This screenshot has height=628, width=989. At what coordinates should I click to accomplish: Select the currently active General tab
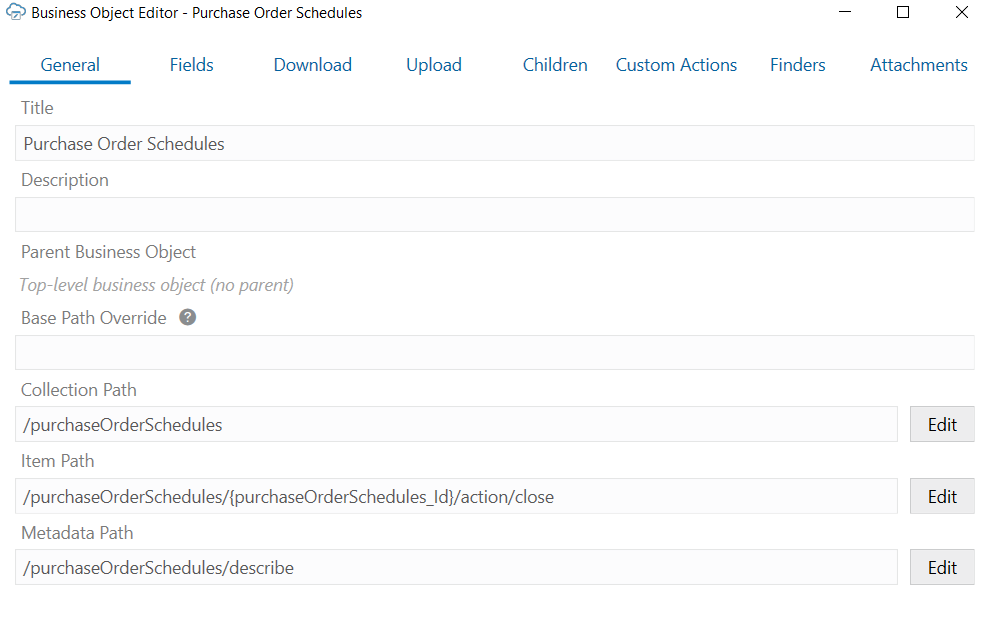69,64
